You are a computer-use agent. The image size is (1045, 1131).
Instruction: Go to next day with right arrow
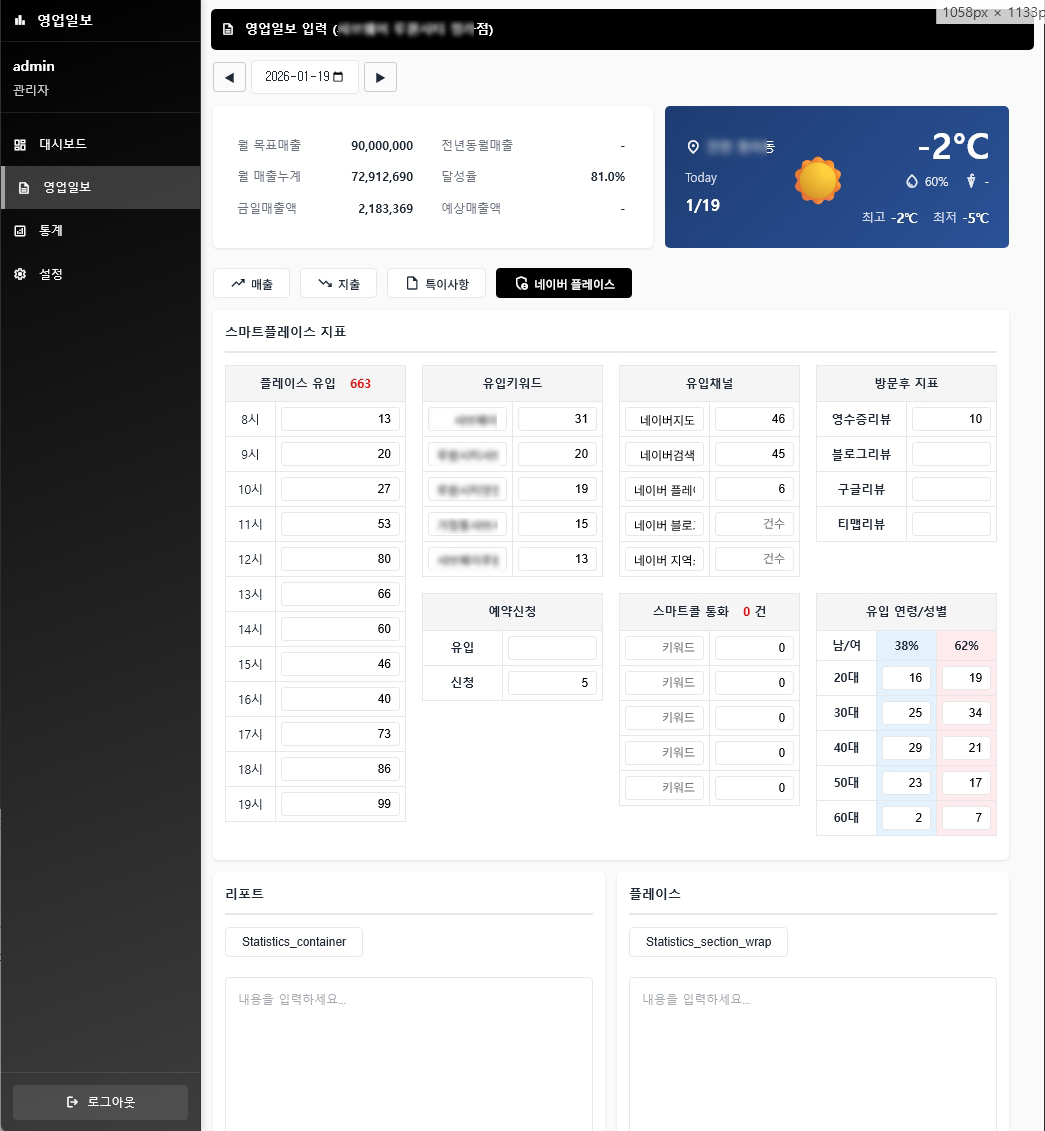click(x=380, y=77)
